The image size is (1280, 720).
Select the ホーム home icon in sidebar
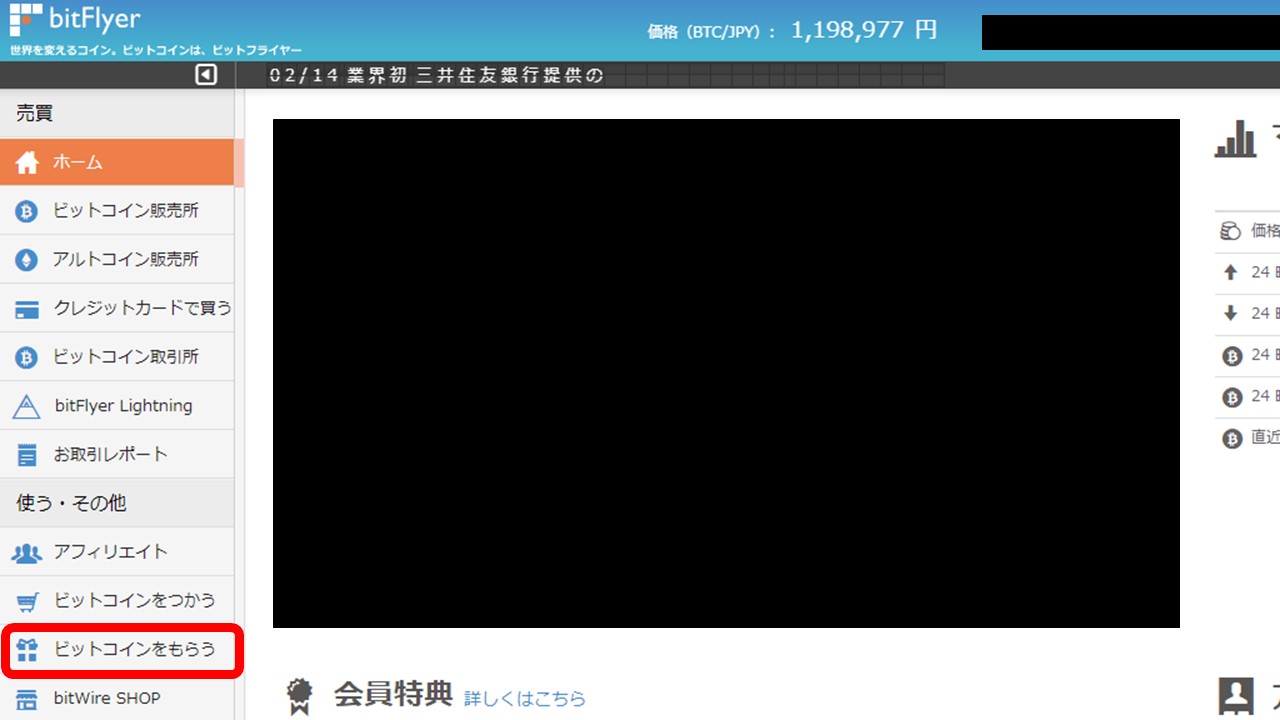pos(27,161)
